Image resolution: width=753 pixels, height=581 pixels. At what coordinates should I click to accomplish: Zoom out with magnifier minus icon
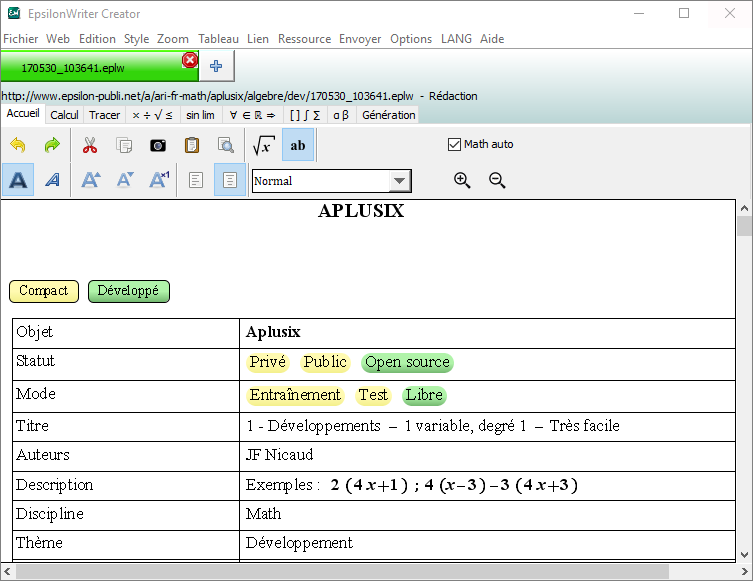pos(497,180)
